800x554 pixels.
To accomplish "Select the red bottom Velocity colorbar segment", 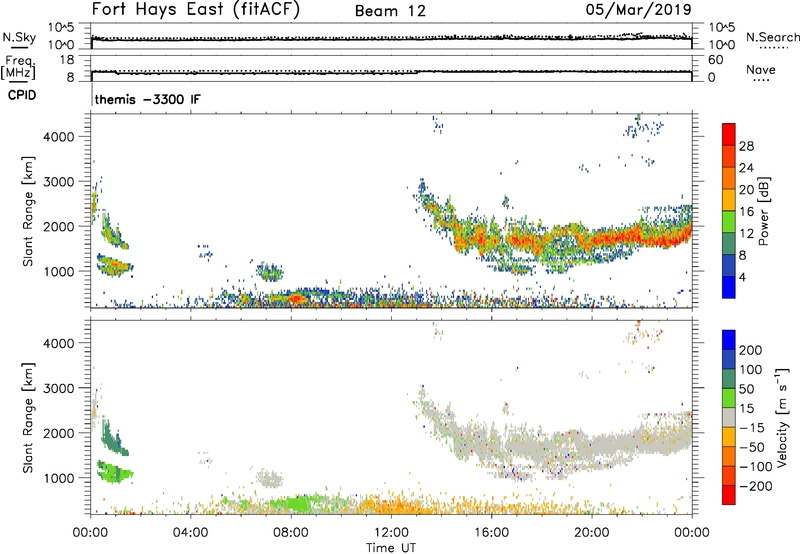I will (729, 495).
